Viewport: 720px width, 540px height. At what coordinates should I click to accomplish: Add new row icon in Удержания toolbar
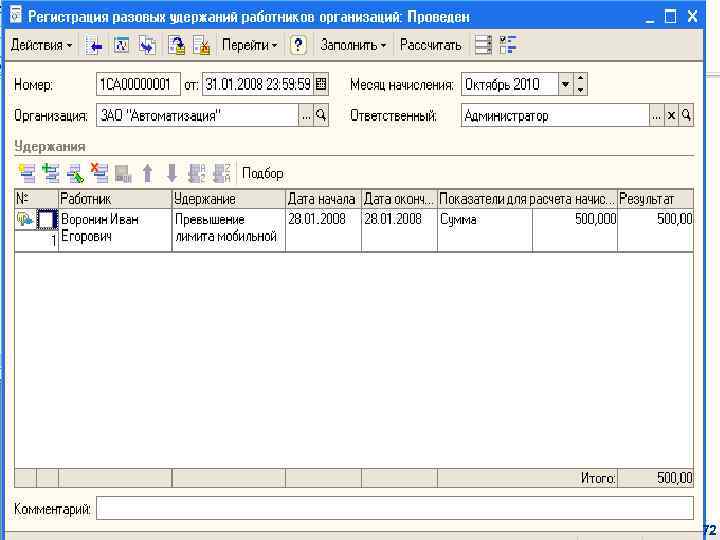[27, 174]
